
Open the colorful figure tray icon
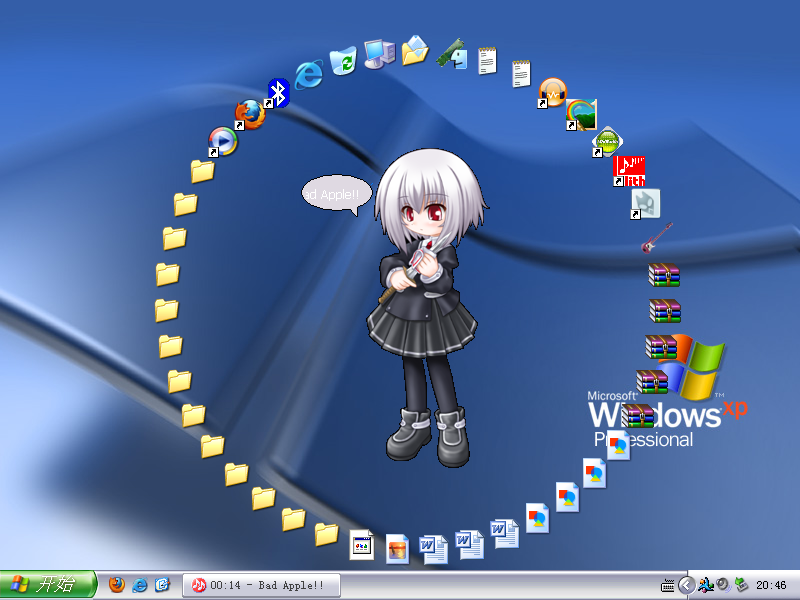(x=706, y=585)
